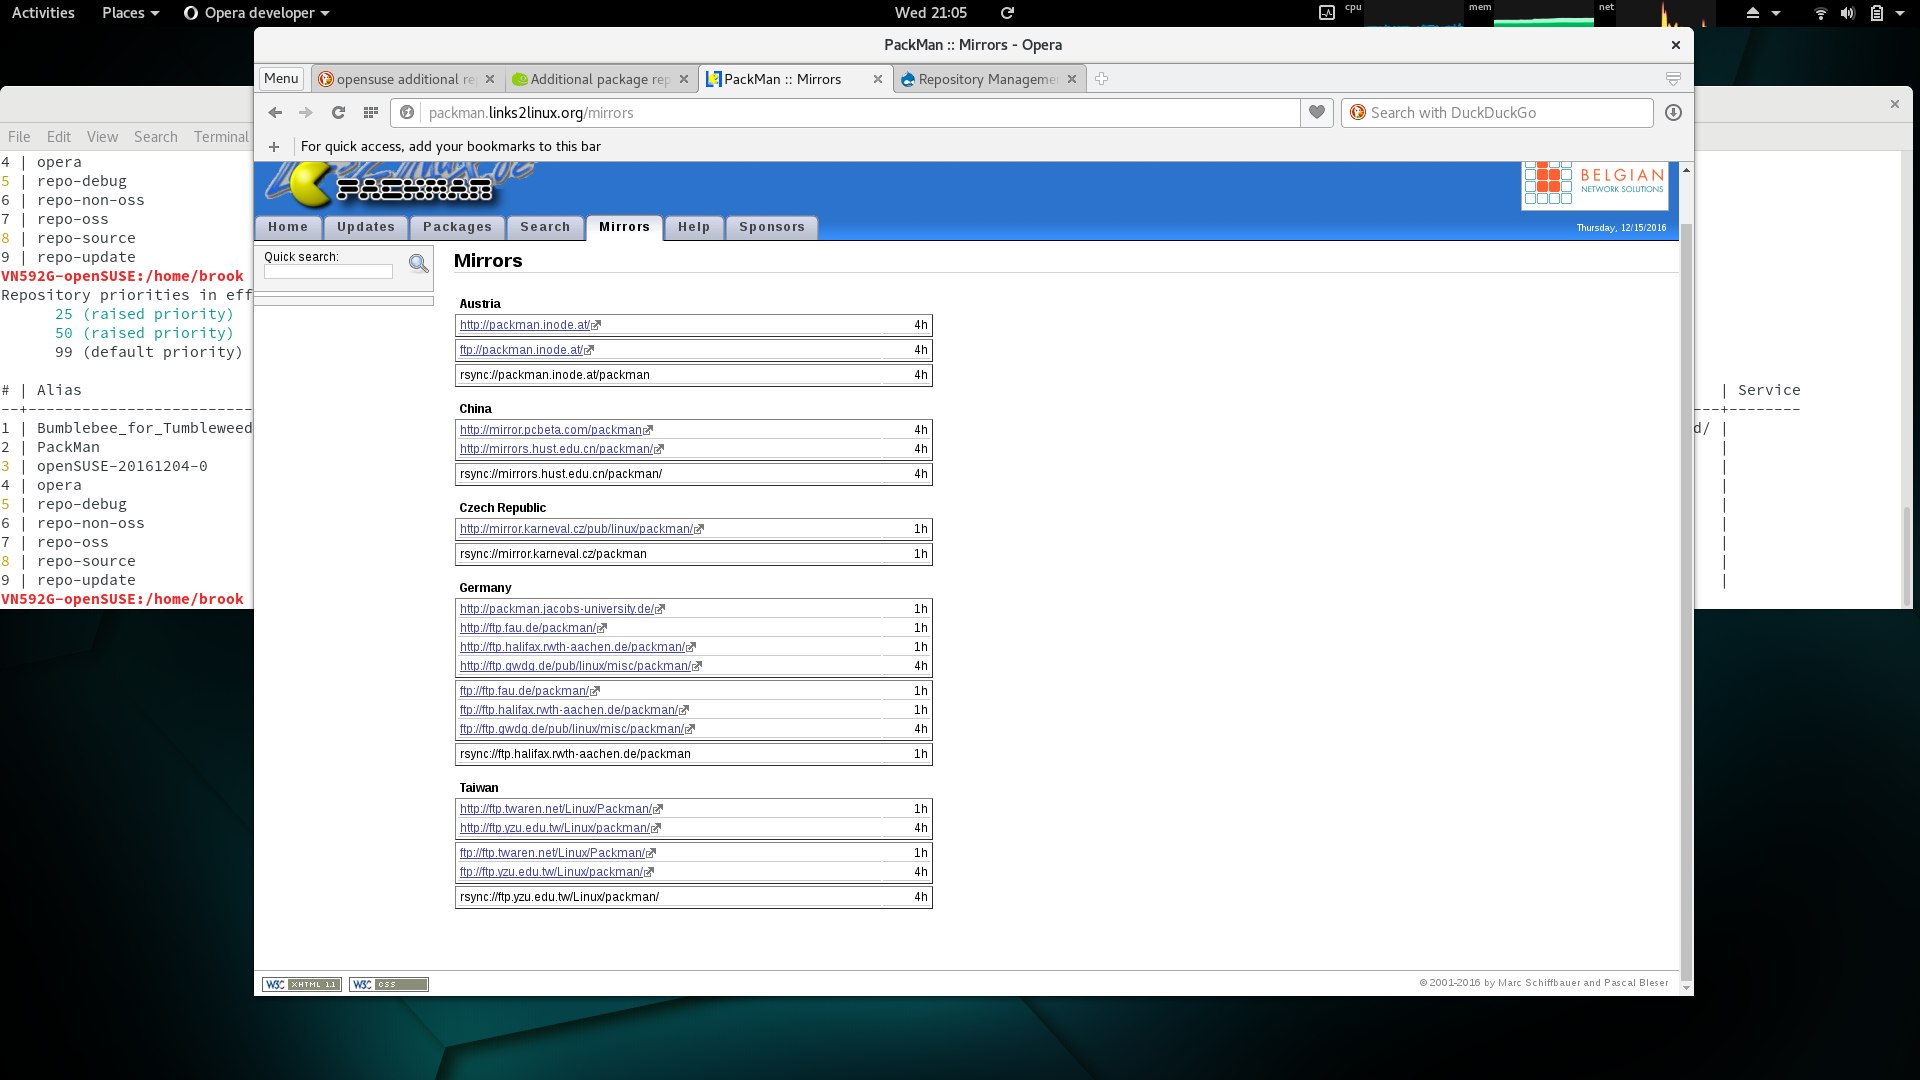The width and height of the screenshot is (1920, 1080).
Task: Switch to the 'Additional package' tab
Action: pyautogui.click(x=599, y=79)
